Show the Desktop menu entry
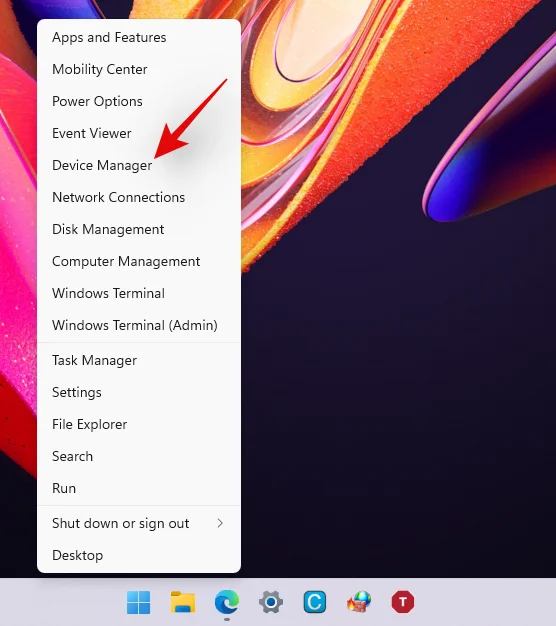The image size is (556, 626). 139,555
